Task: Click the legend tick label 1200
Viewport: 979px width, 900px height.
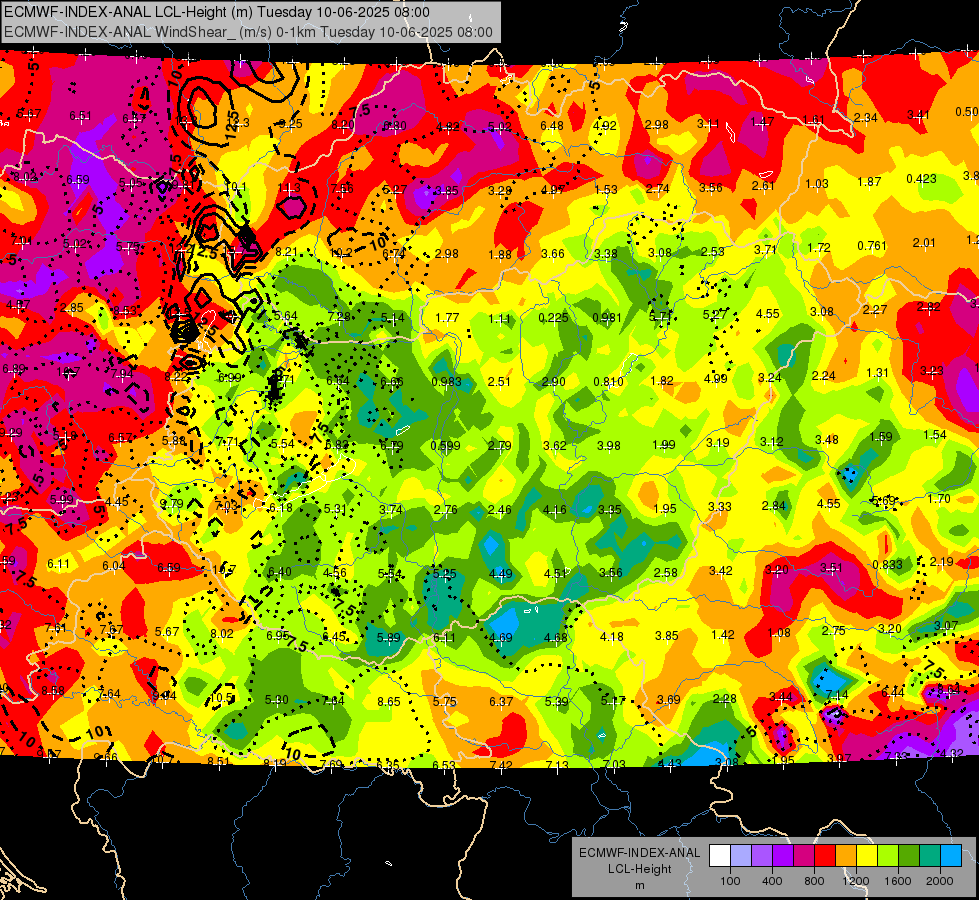Action: click(855, 881)
